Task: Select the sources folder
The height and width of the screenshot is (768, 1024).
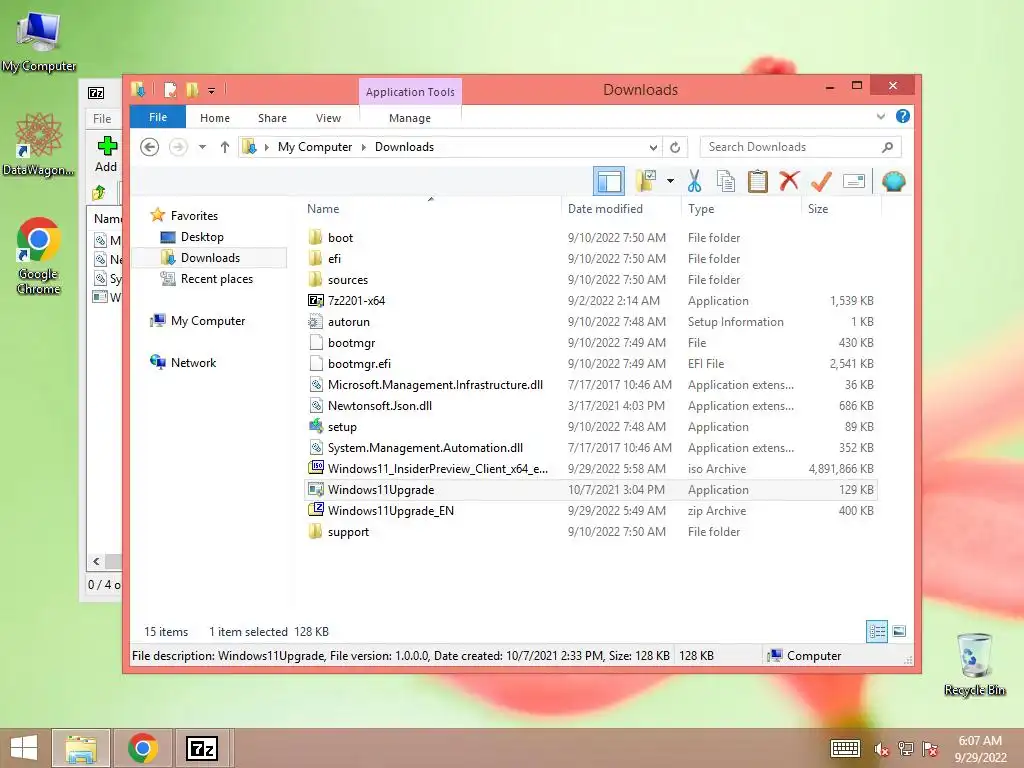Action: pos(590,280)
